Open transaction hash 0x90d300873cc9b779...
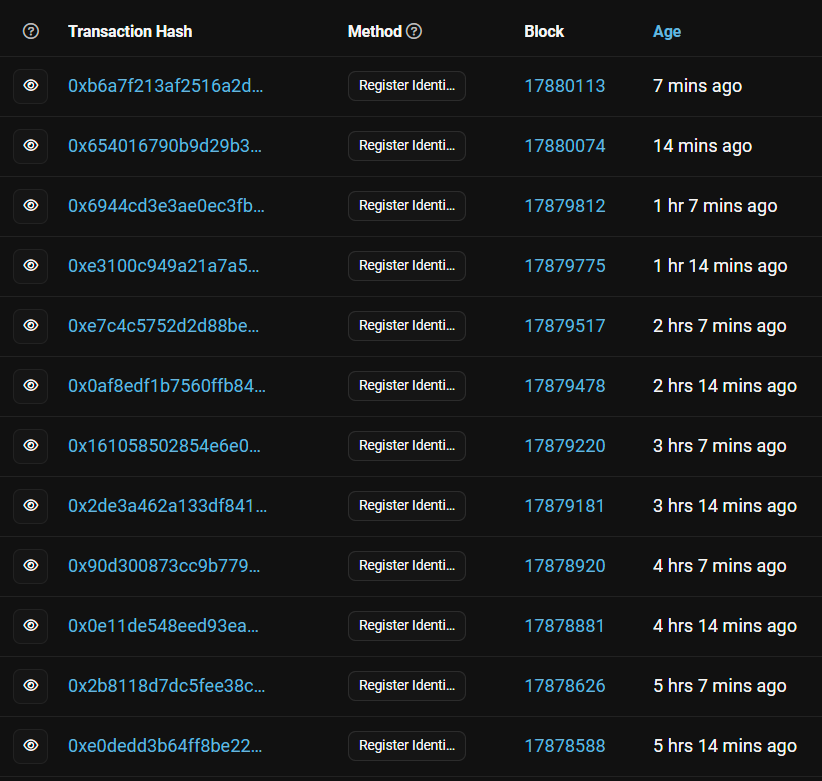 coord(164,566)
